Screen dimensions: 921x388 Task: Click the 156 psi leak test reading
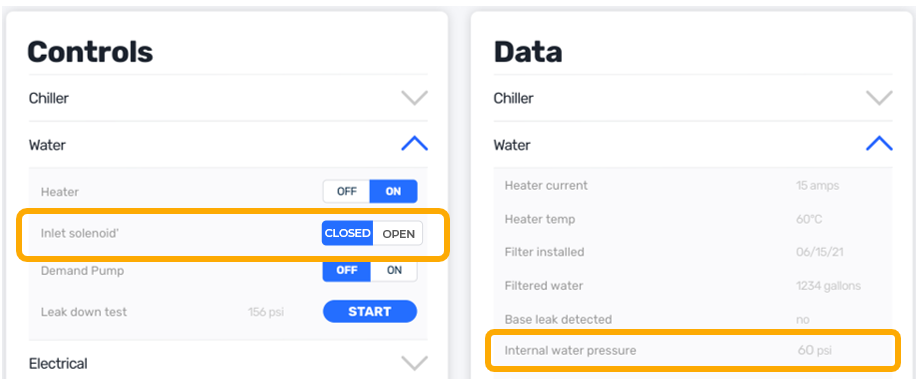[x=266, y=312]
